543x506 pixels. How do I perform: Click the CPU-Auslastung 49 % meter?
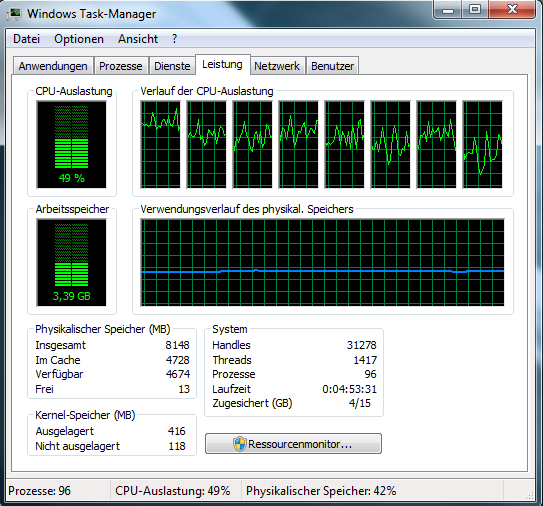click(71, 145)
